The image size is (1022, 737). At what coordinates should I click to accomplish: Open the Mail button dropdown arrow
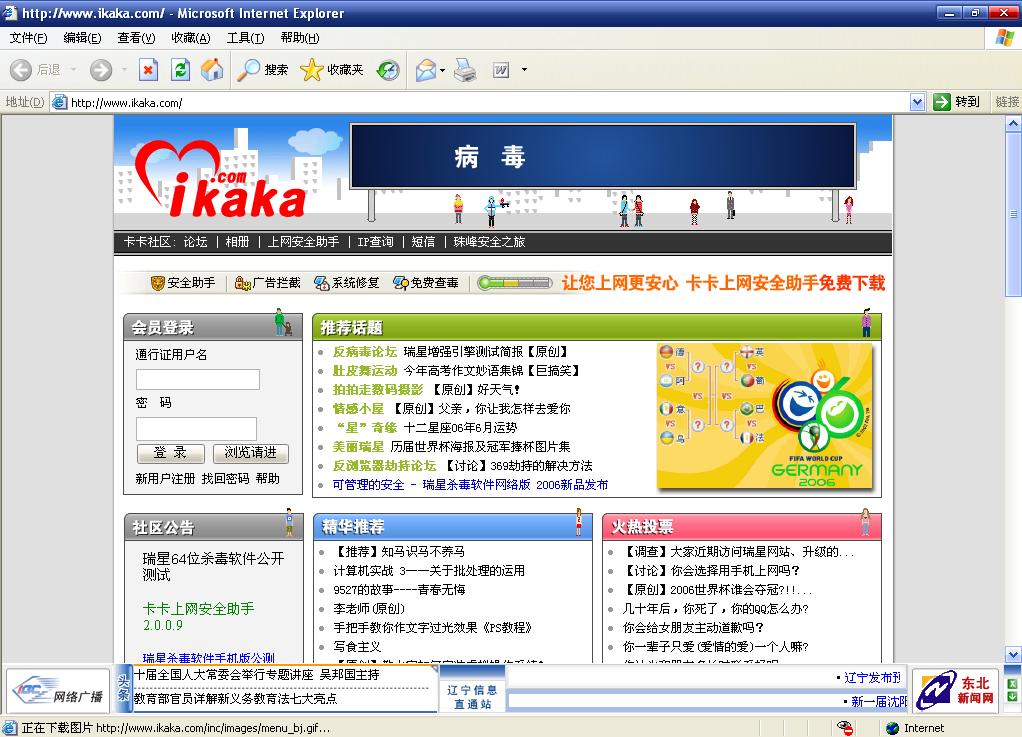click(443, 70)
